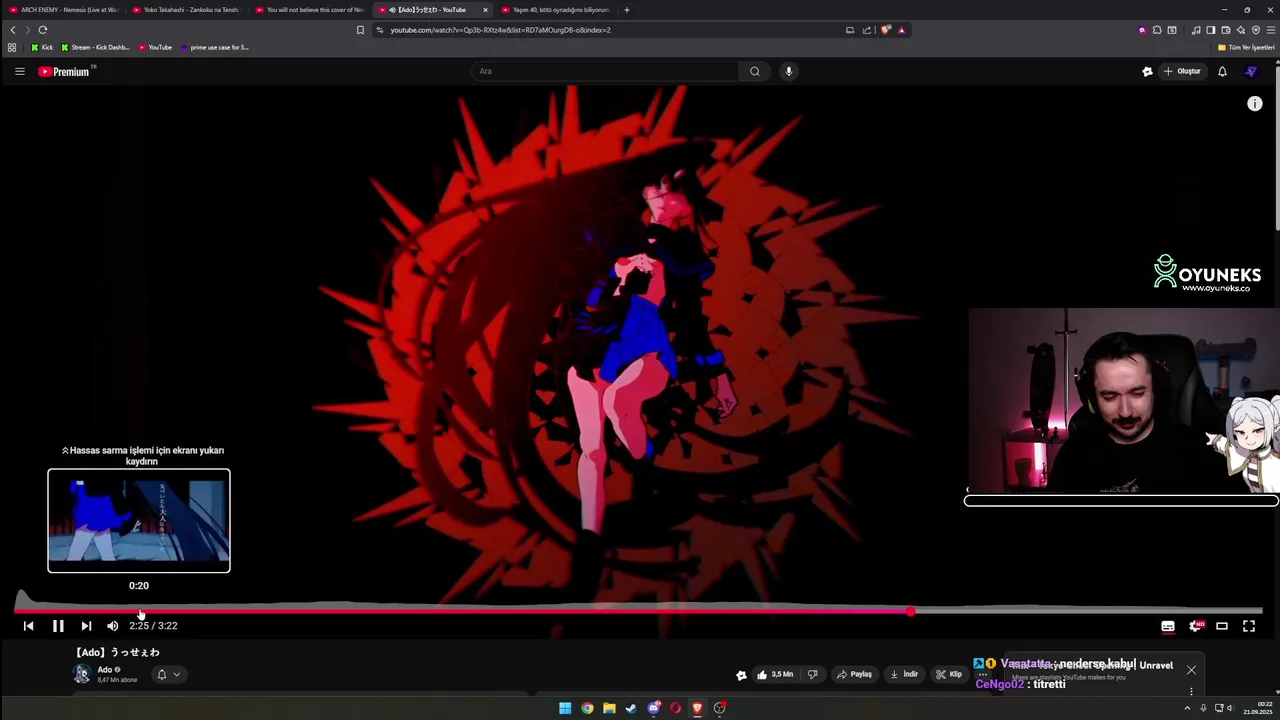
Task: Click the 0:20 seek preview thumbnail
Action: coord(139,520)
